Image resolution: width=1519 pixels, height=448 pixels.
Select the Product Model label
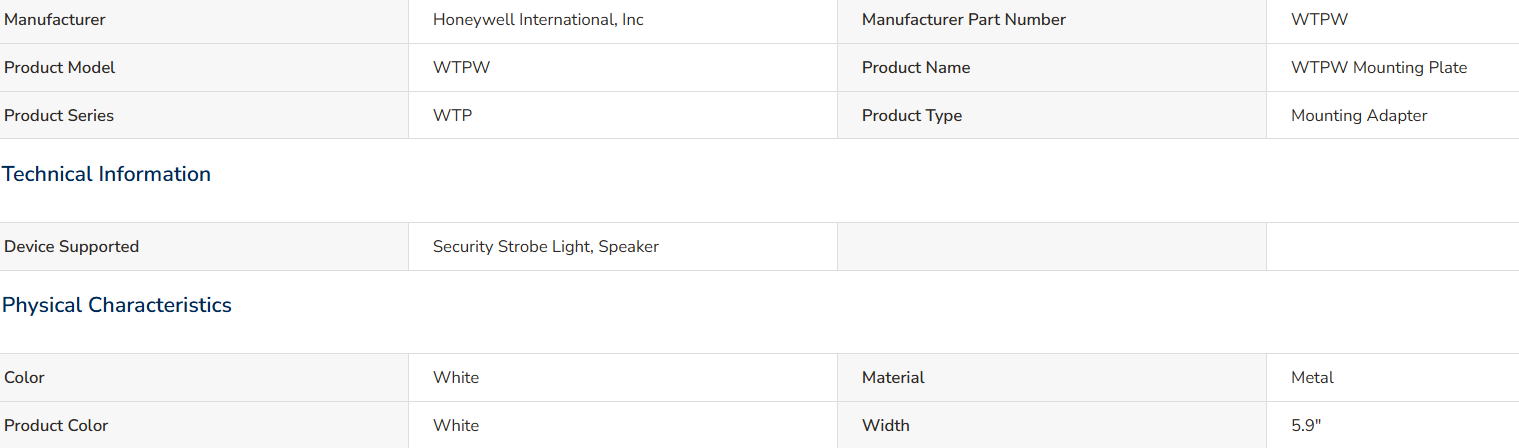(x=60, y=68)
